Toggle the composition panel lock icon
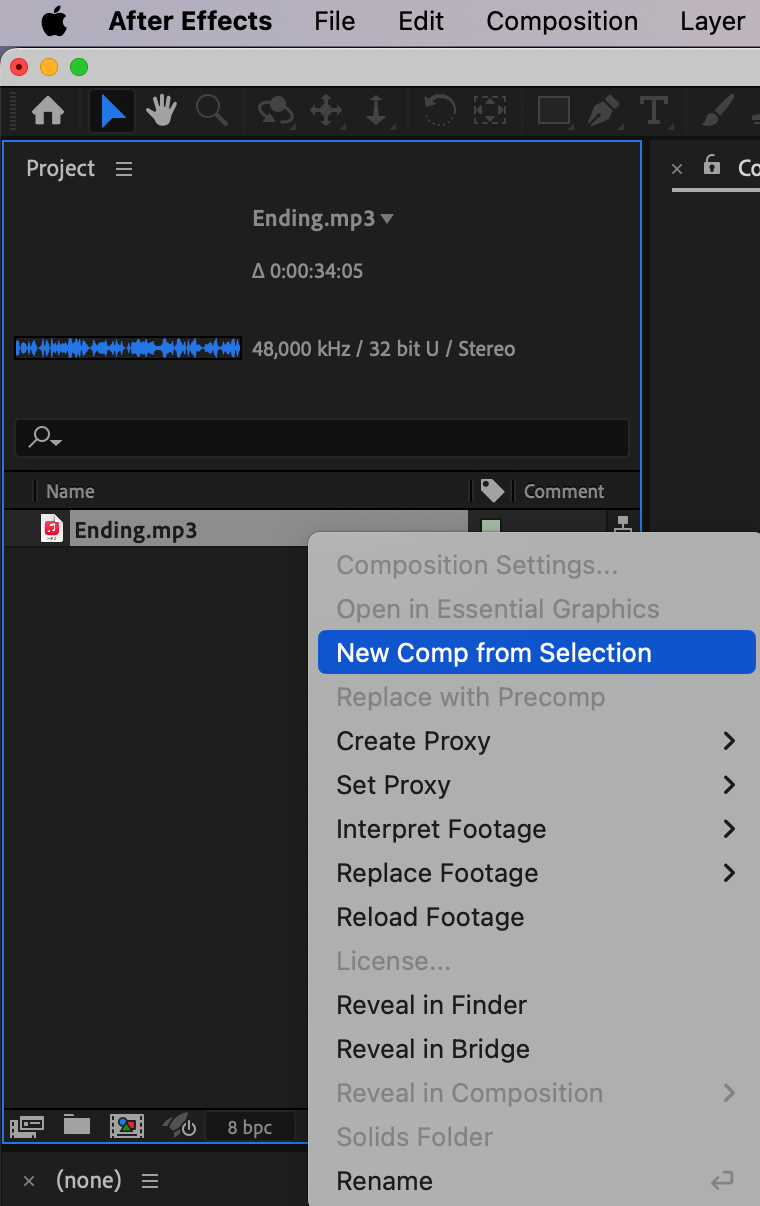This screenshot has width=760, height=1206. pyautogui.click(x=711, y=166)
